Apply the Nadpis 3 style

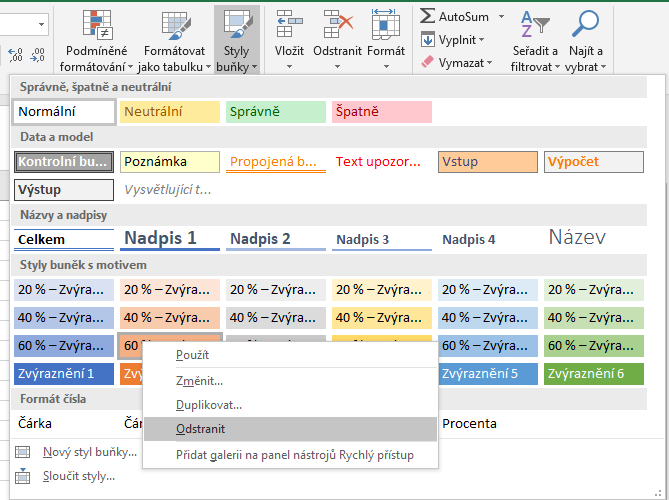tap(382, 239)
